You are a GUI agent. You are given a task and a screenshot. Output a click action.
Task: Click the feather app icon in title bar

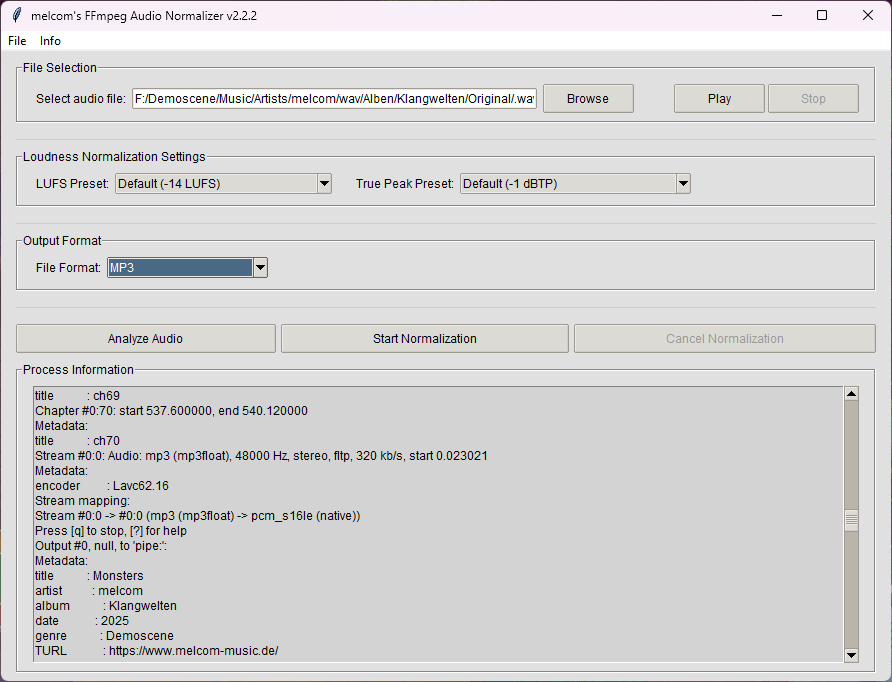[x=17, y=15]
